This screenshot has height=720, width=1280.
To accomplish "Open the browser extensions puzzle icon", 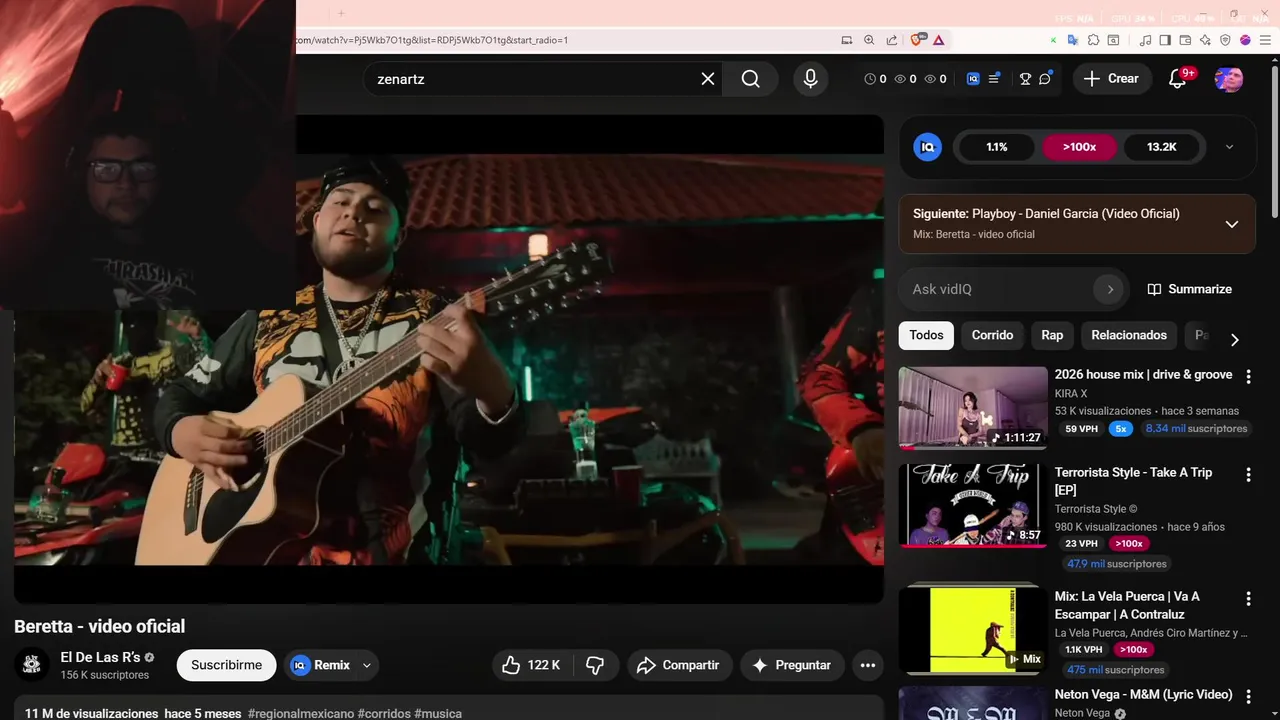I will [x=1093, y=40].
